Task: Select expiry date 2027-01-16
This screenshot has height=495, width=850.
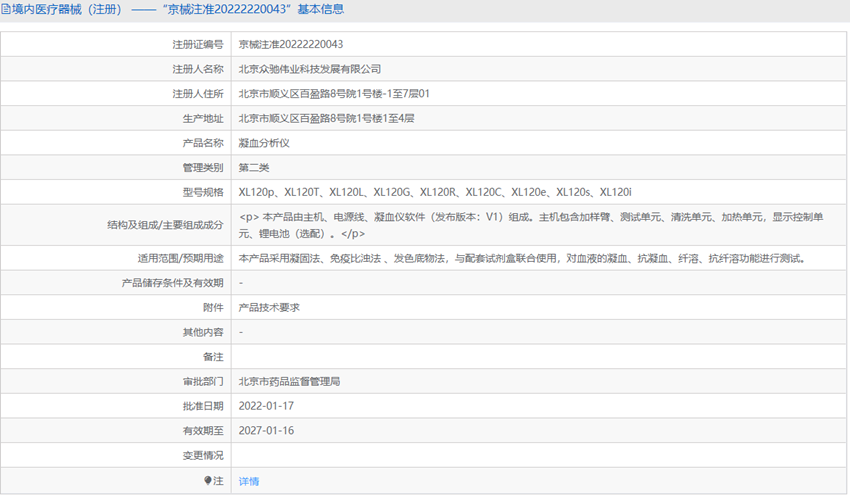Action: [266, 430]
